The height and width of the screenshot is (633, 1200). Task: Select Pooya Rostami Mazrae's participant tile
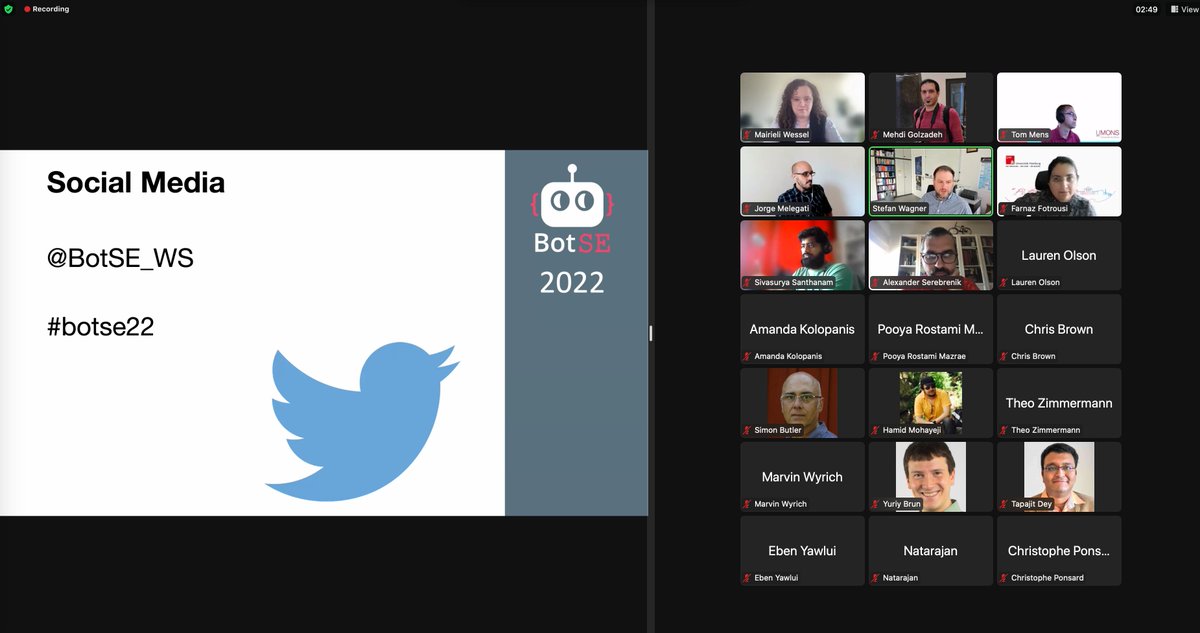931,329
